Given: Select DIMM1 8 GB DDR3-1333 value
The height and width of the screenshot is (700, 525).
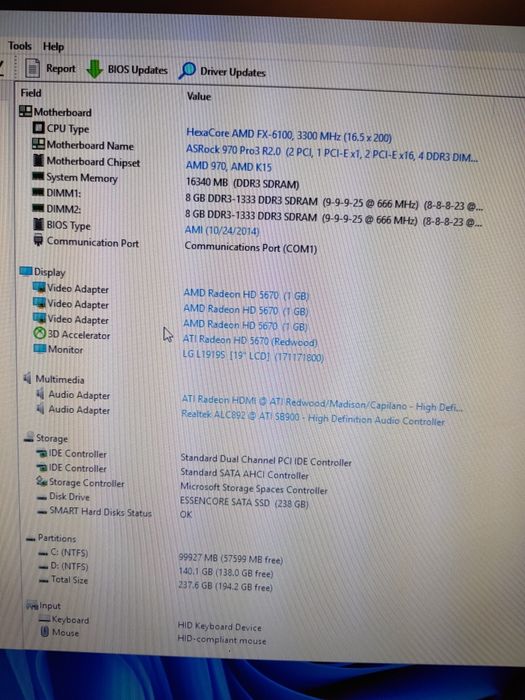Looking at the screenshot, I should [x=334, y=204].
